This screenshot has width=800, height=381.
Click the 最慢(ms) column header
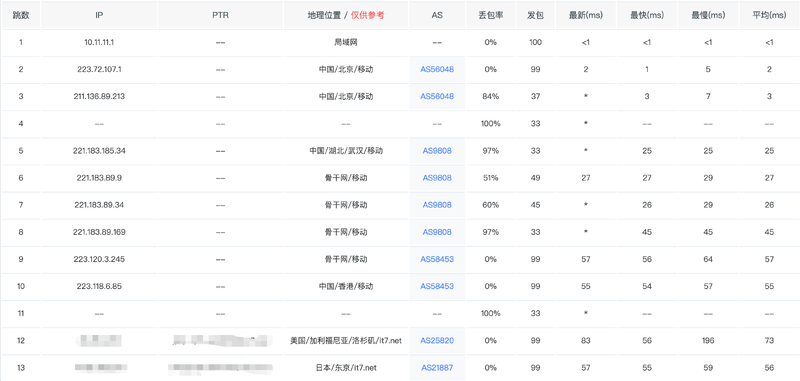pyautogui.click(x=708, y=15)
